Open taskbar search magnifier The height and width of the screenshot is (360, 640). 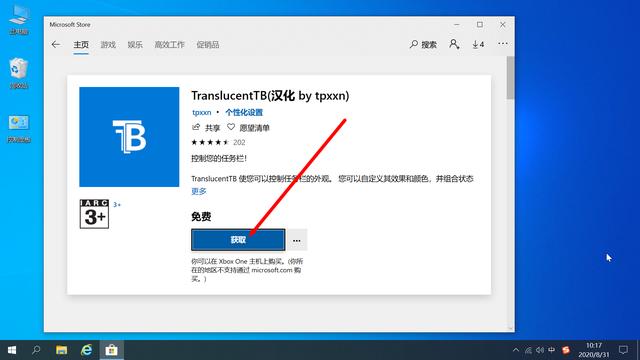click(36, 350)
